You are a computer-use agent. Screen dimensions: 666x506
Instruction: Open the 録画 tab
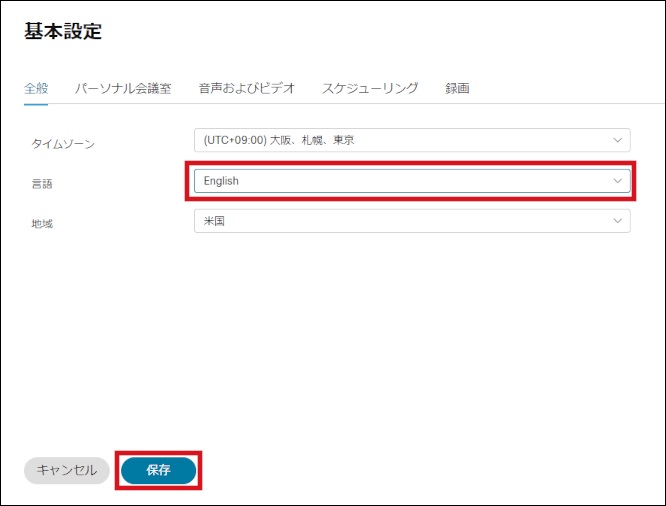(457, 88)
